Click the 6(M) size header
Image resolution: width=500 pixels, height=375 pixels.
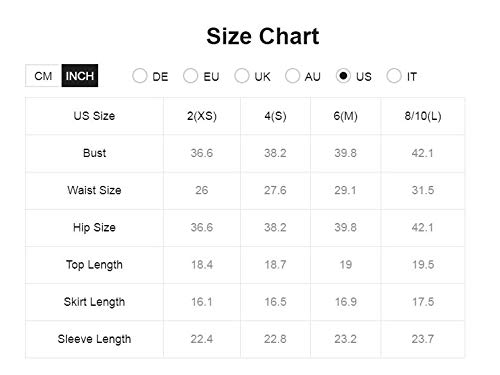pyautogui.click(x=346, y=116)
